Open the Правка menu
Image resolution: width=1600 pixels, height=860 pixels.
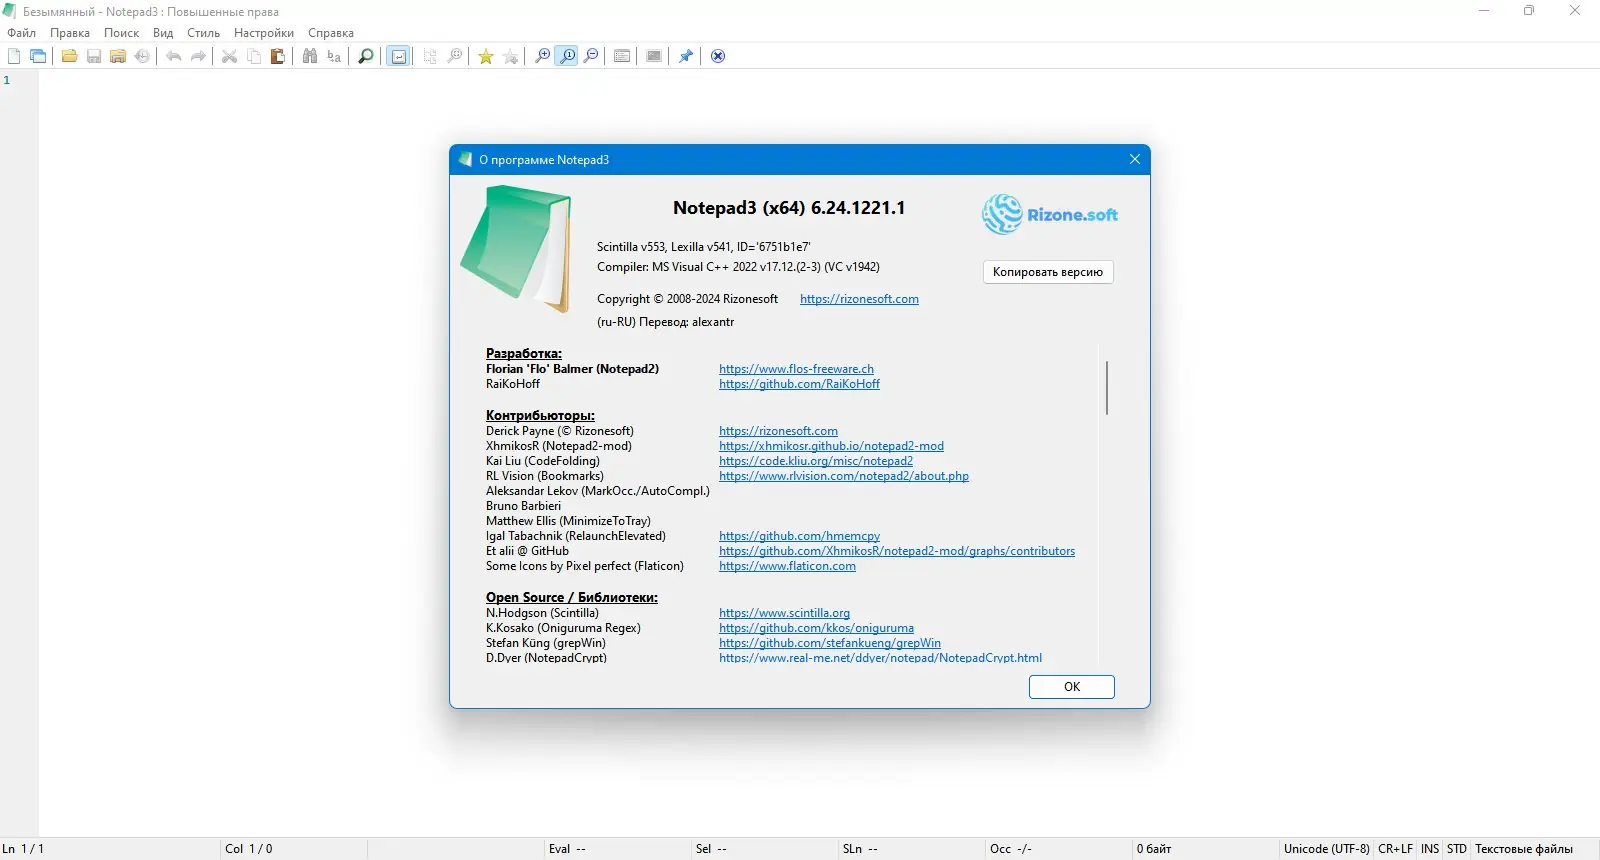(x=70, y=33)
